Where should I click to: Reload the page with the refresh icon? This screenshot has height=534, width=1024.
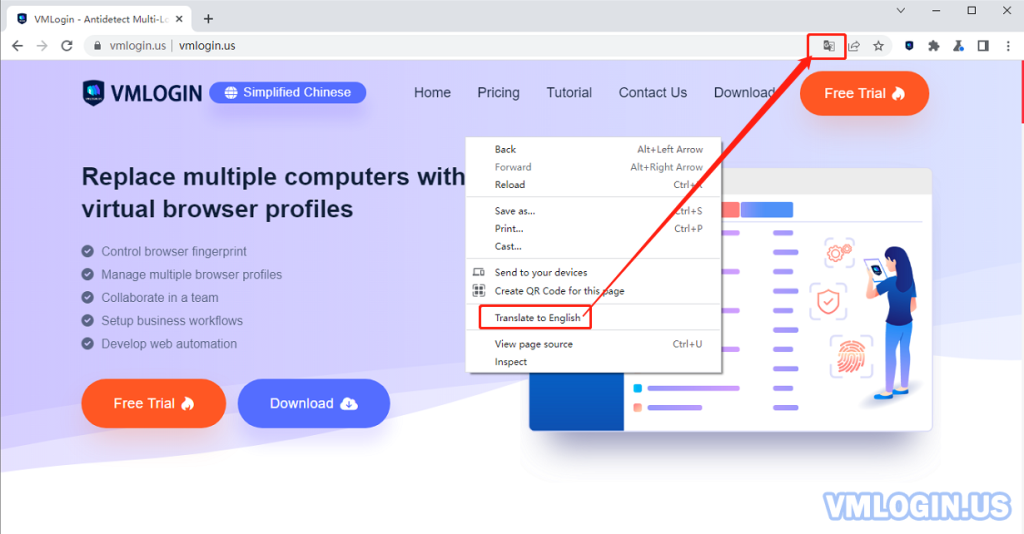(x=67, y=46)
